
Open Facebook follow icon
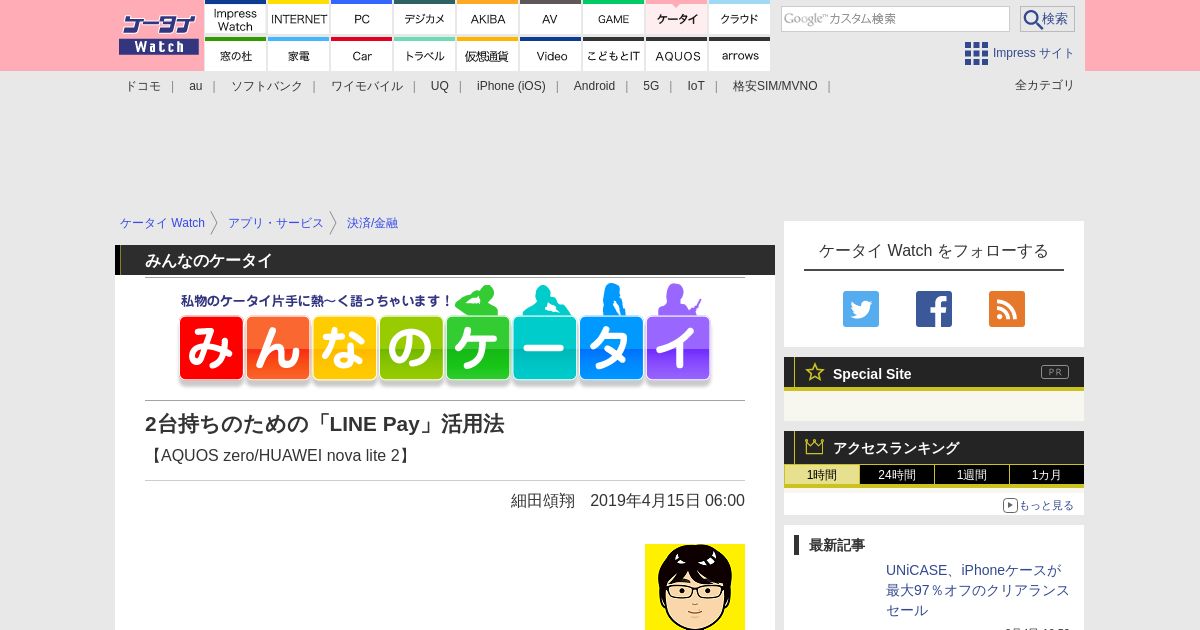tap(934, 309)
